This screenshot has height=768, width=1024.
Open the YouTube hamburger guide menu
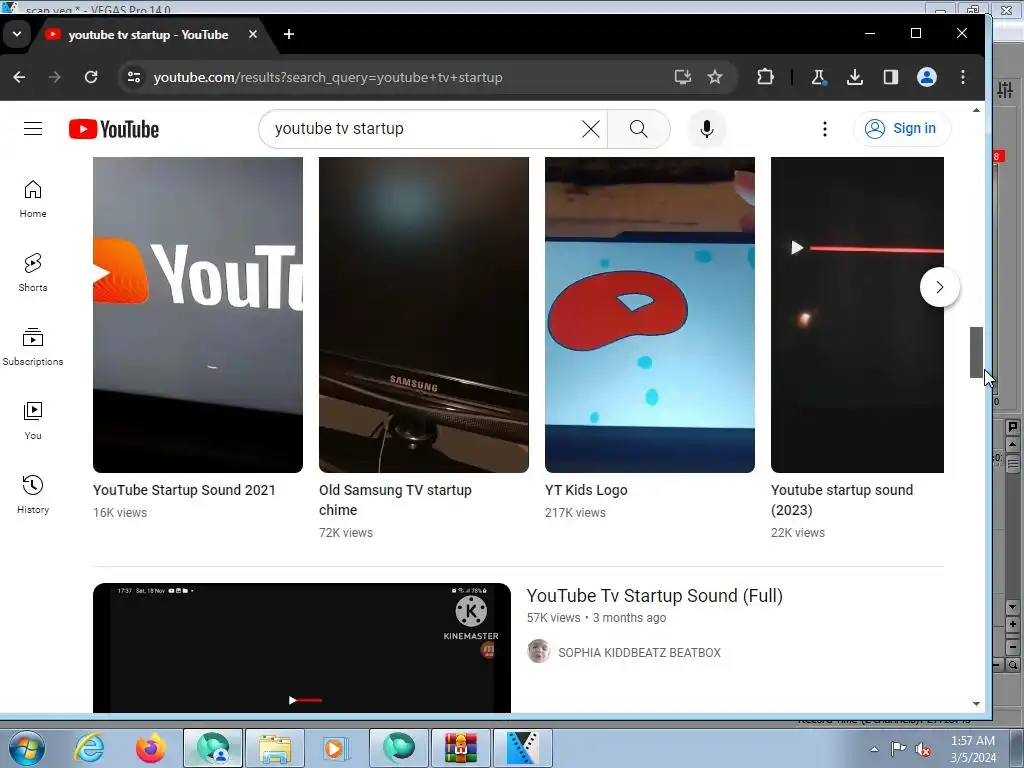point(33,129)
